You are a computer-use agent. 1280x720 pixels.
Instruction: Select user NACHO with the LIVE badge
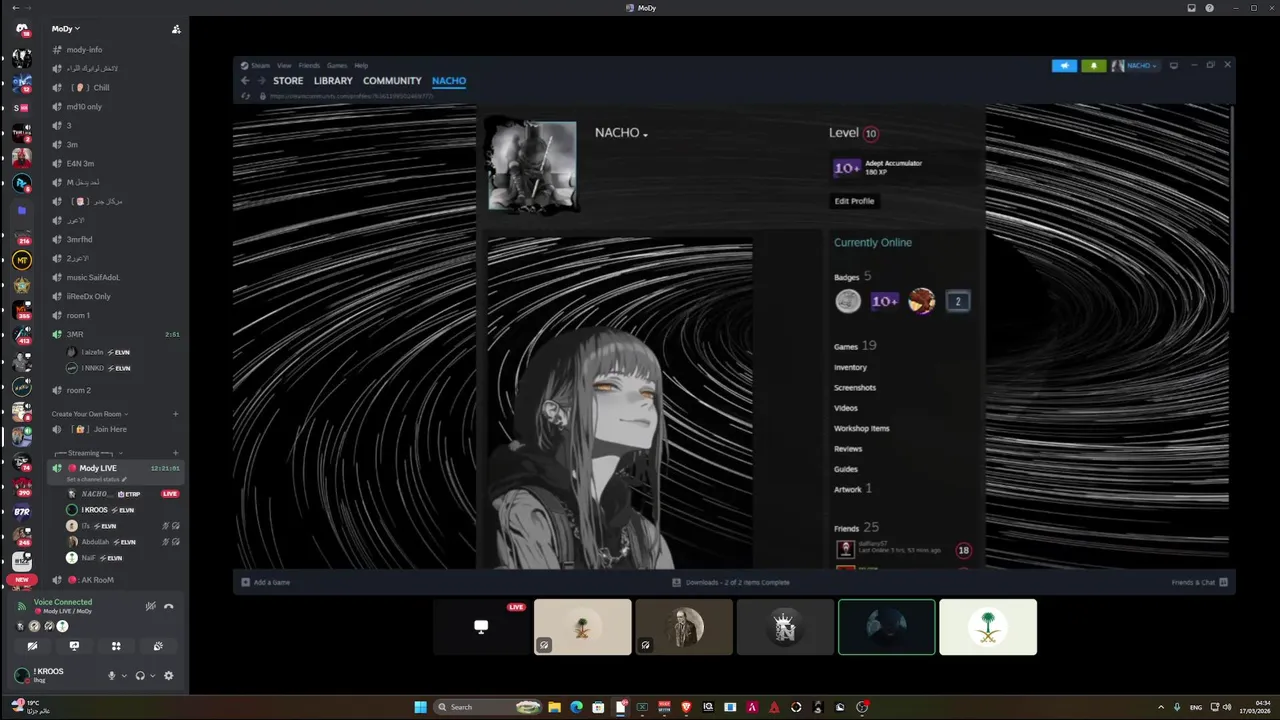[122, 494]
